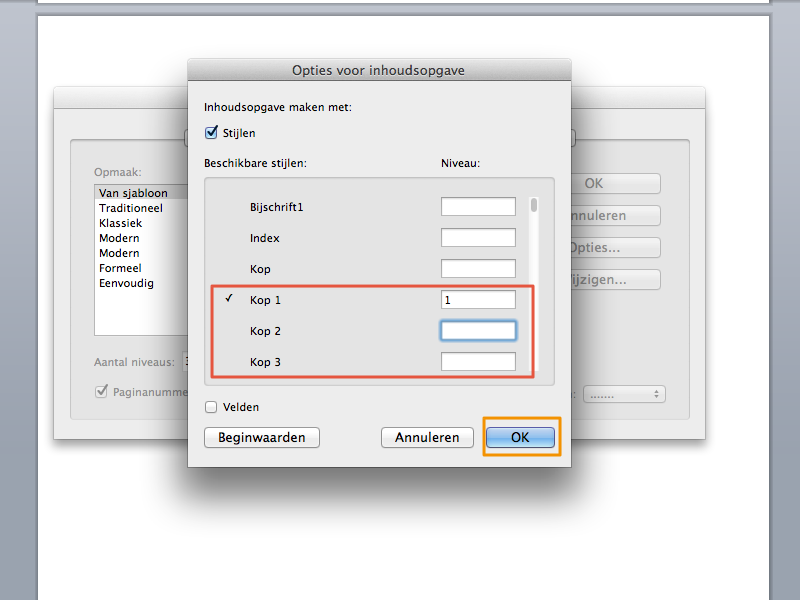Screen dimensions: 800x600
Task: Open the tab leader dropdown behind
Action: point(624,394)
